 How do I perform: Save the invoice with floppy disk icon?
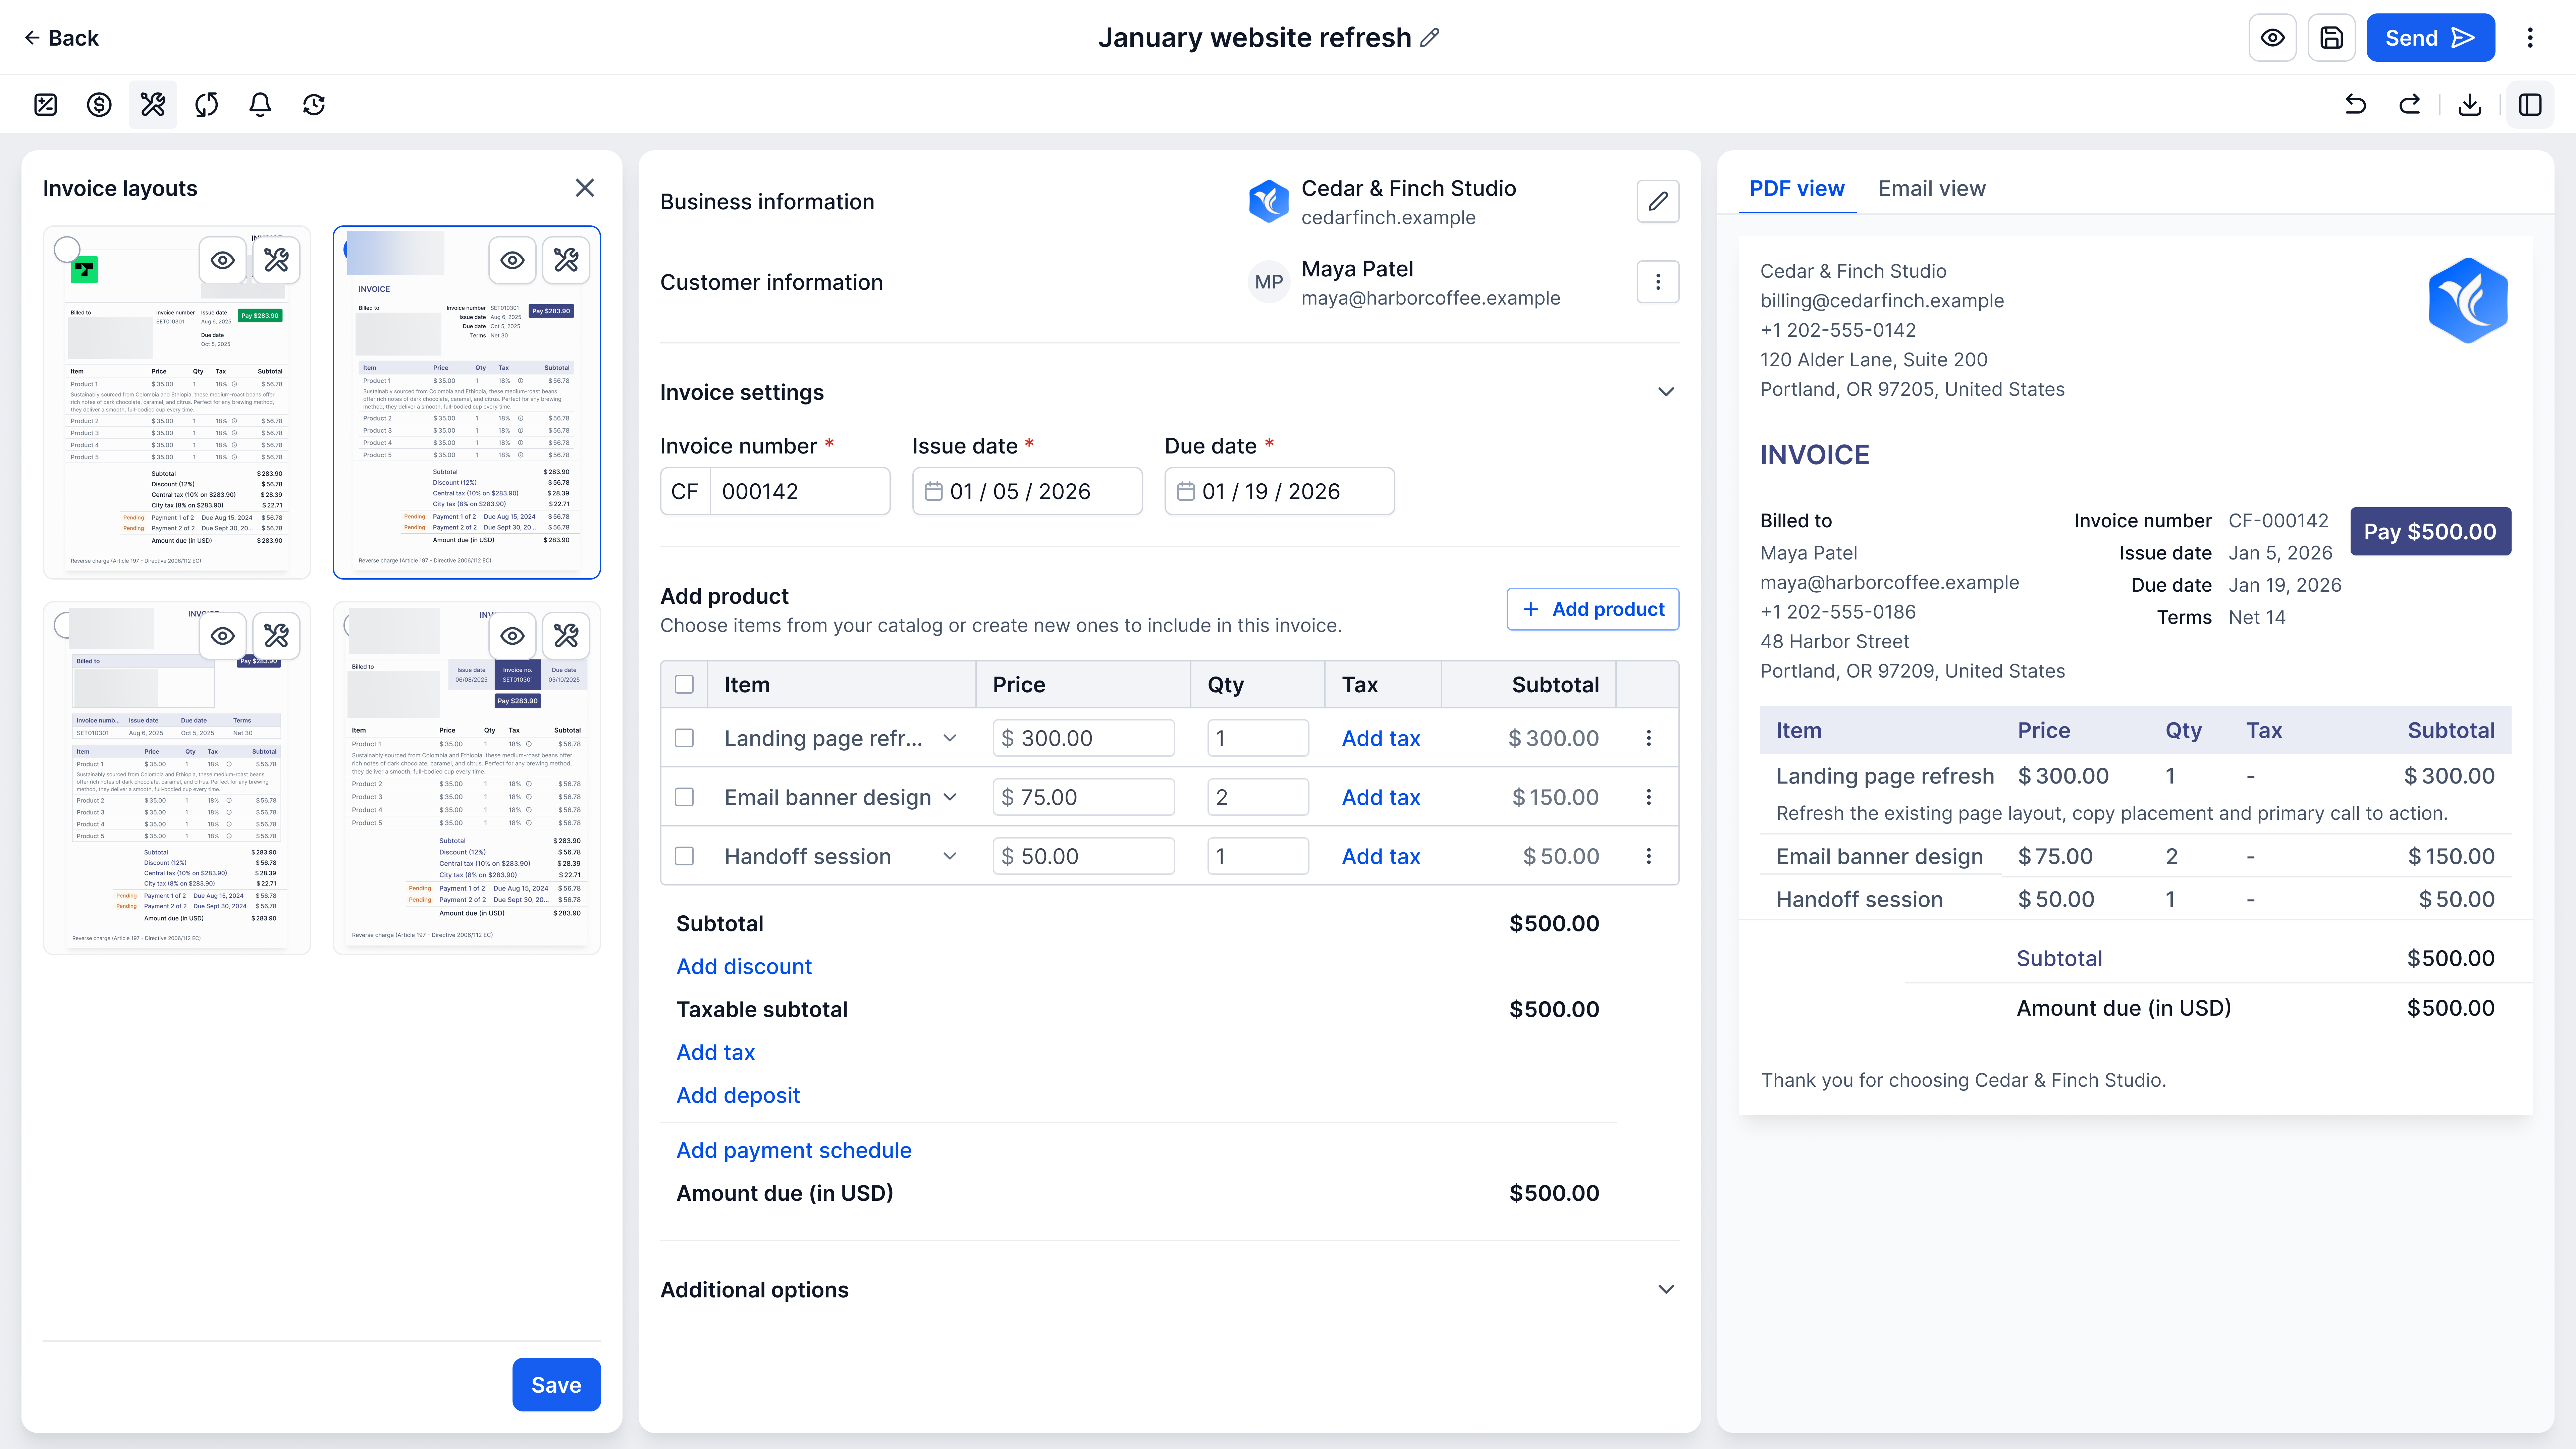tap(2332, 38)
